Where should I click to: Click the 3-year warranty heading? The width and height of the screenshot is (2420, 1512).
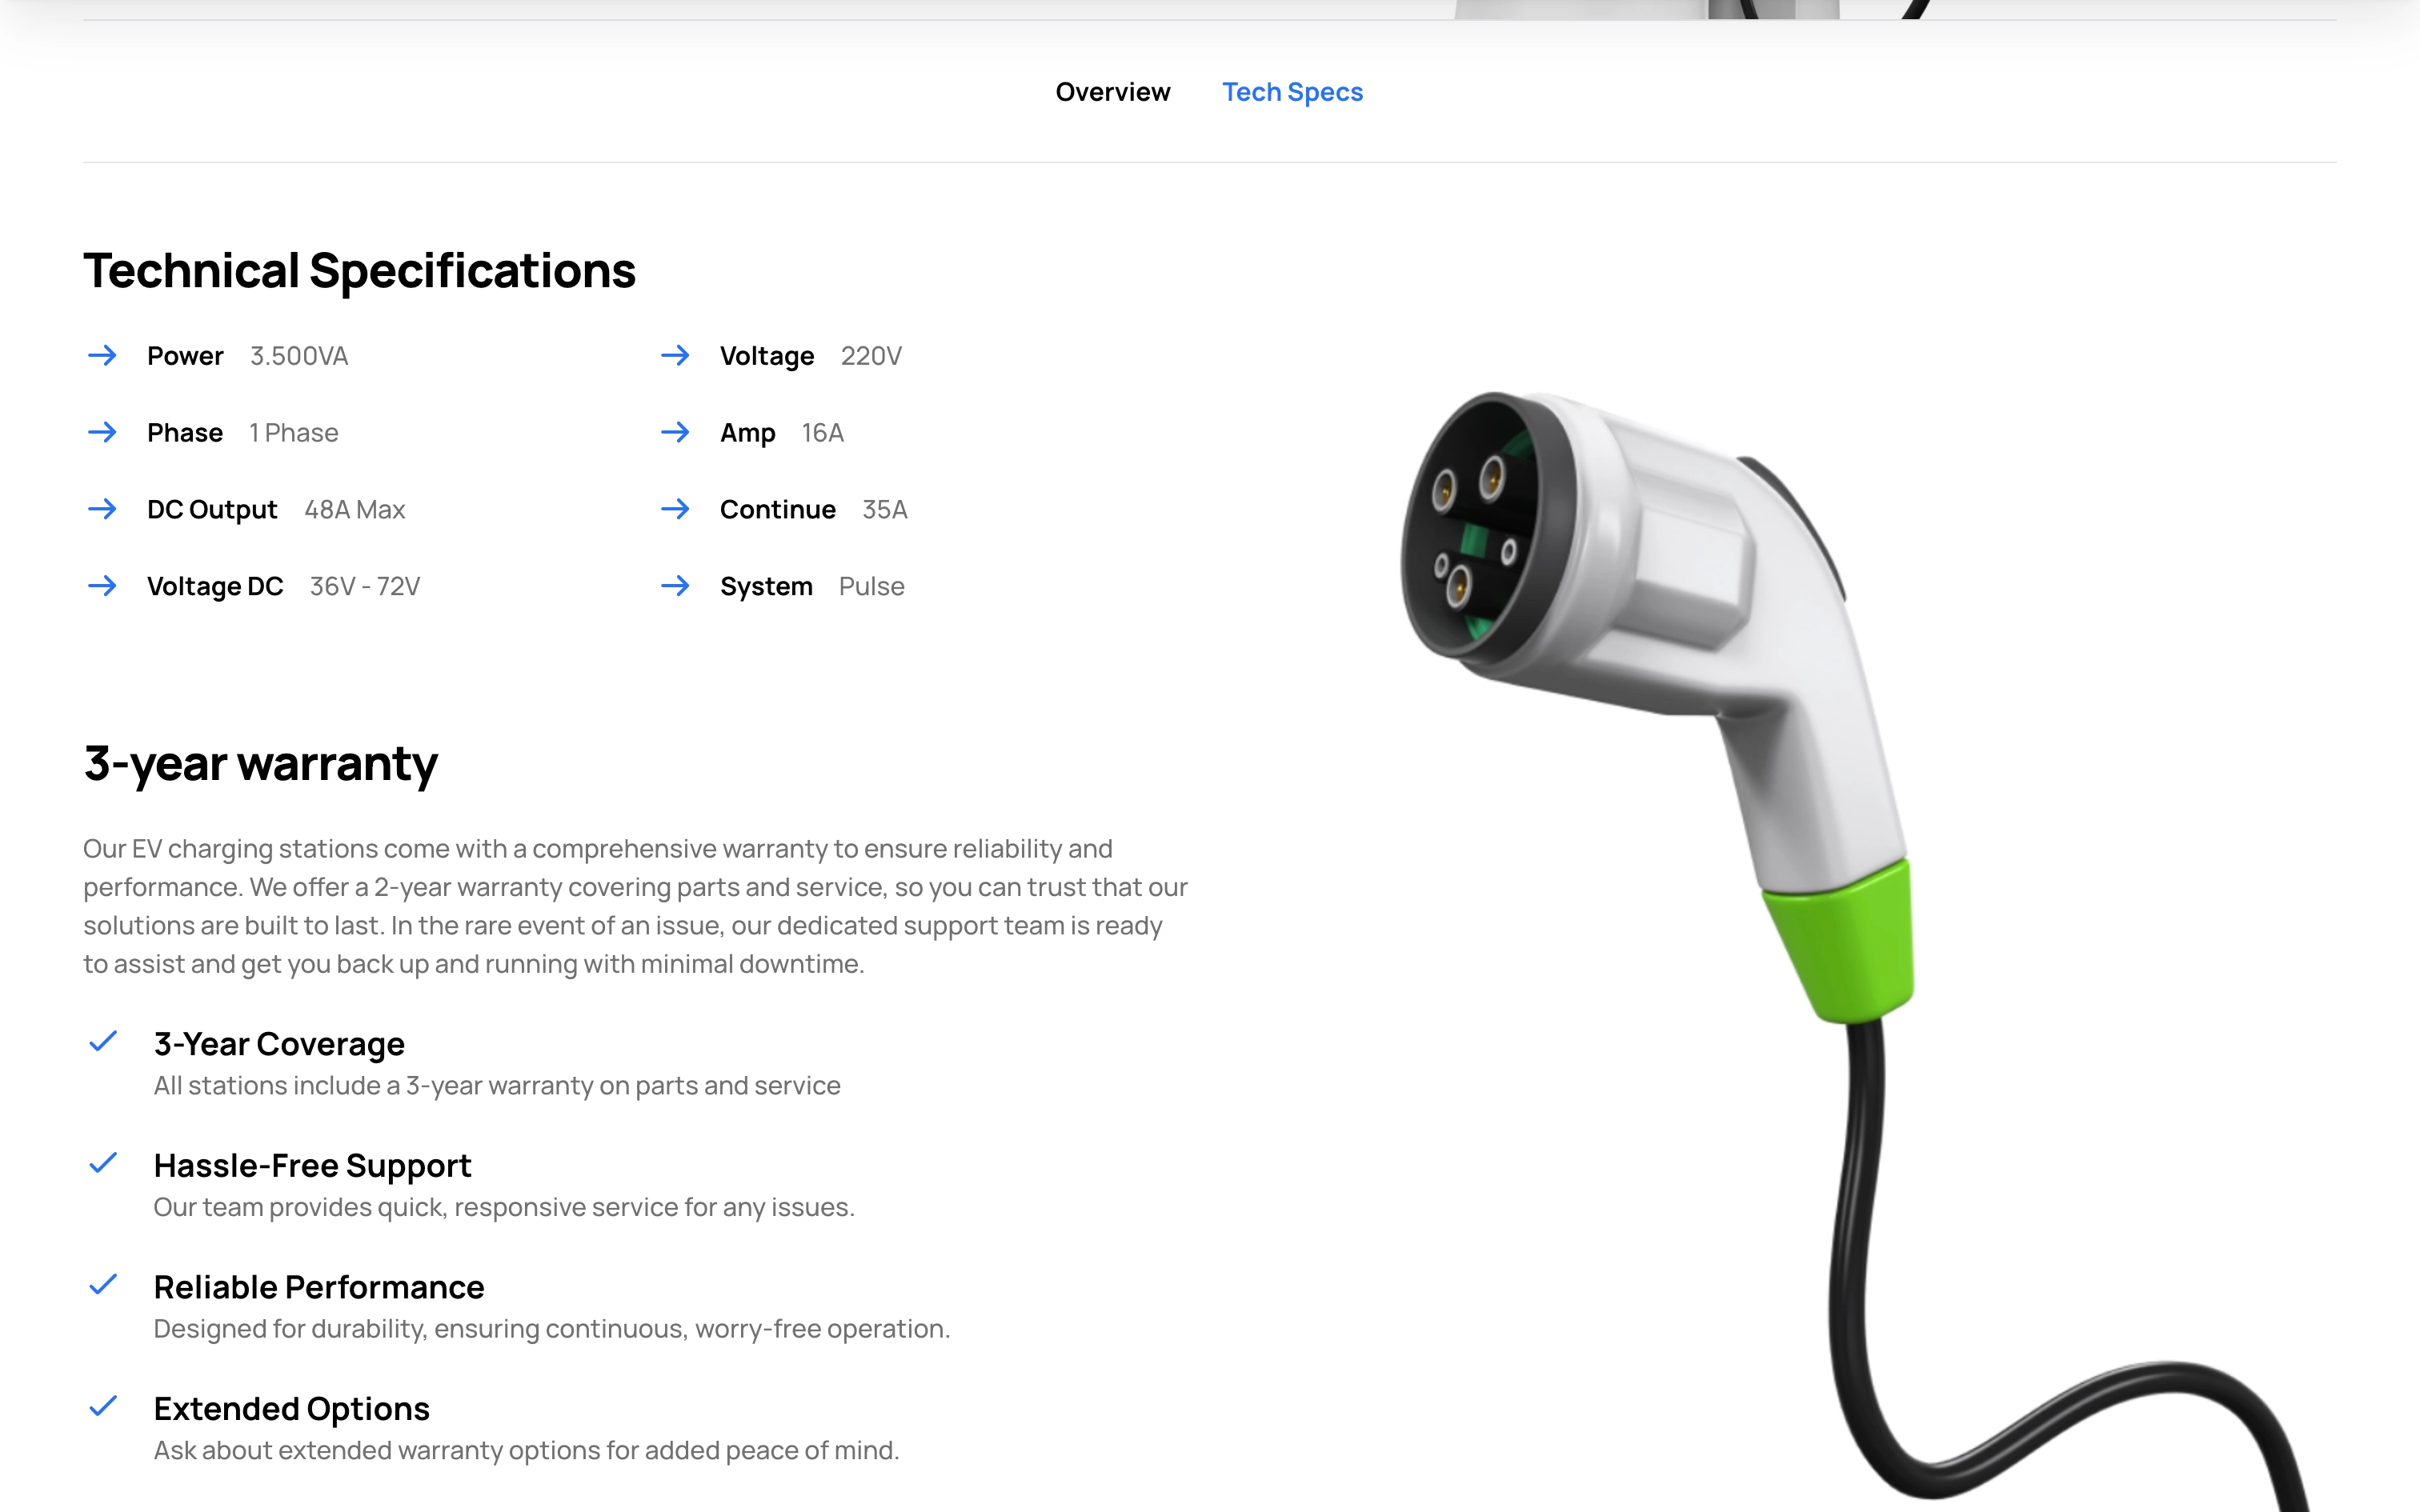coord(260,764)
